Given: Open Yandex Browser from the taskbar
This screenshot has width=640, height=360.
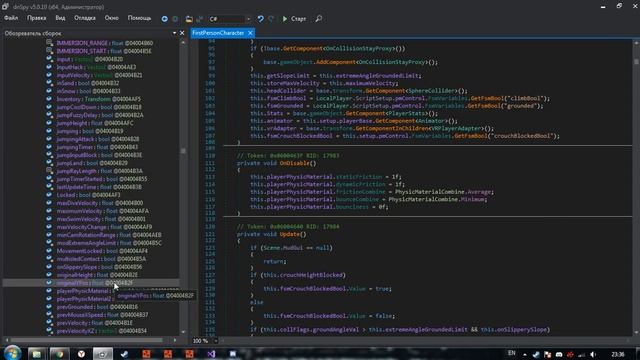Looking at the screenshot, I should (81, 353).
